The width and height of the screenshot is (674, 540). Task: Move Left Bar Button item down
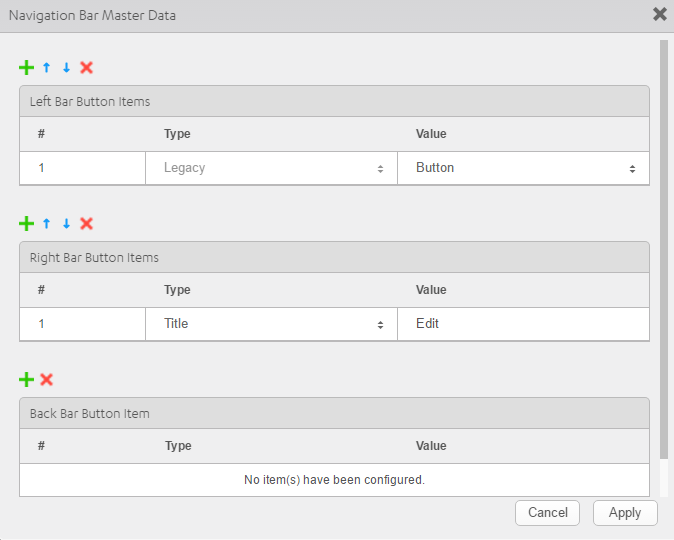click(66, 68)
